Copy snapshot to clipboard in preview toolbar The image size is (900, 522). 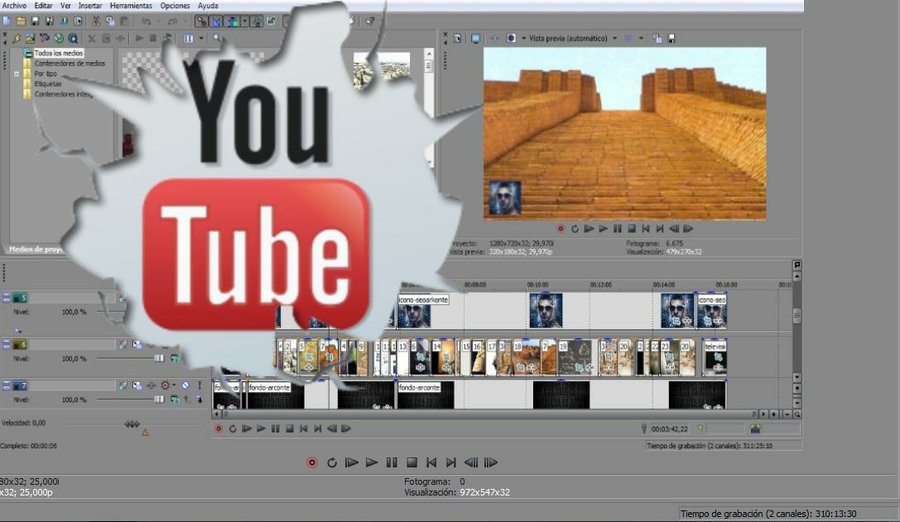coord(657,38)
